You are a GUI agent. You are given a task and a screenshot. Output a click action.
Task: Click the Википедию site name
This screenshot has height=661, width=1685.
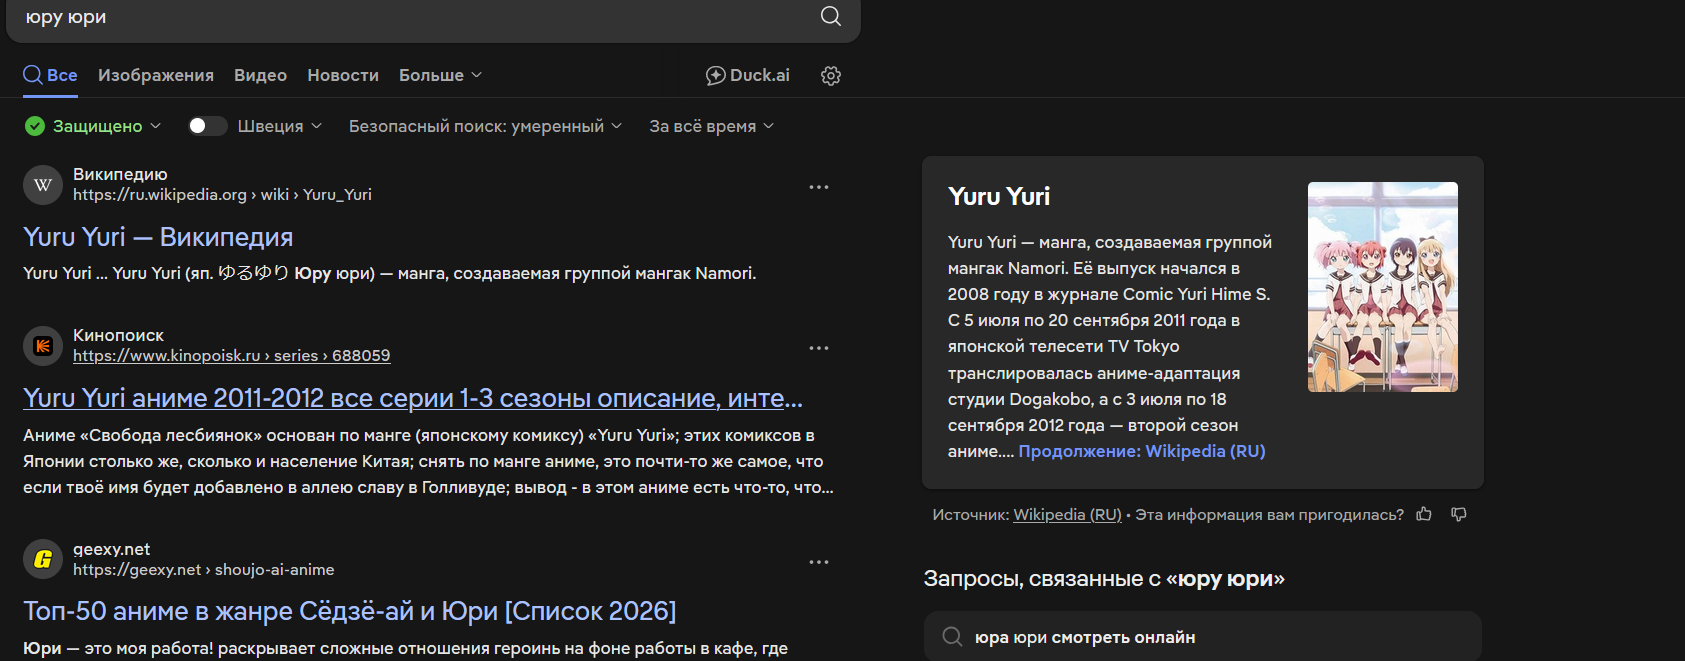tap(120, 174)
